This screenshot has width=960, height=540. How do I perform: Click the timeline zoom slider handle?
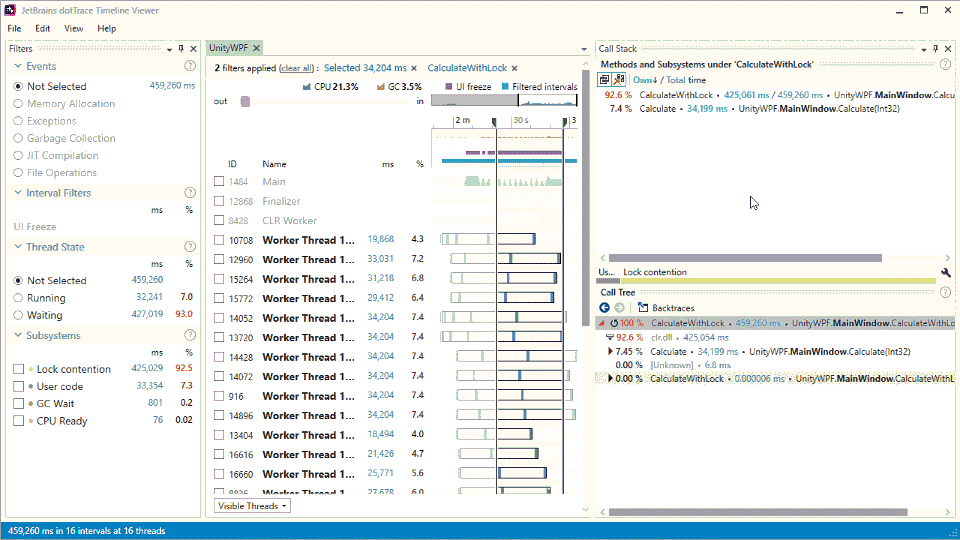pos(245,101)
